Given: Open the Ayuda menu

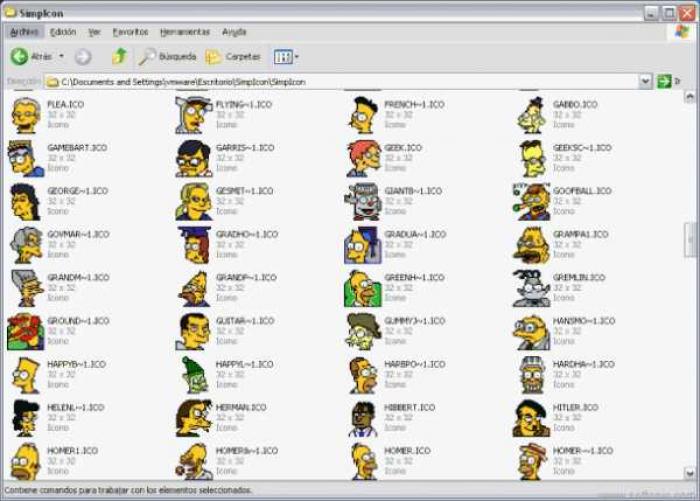Looking at the screenshot, I should click(234, 32).
